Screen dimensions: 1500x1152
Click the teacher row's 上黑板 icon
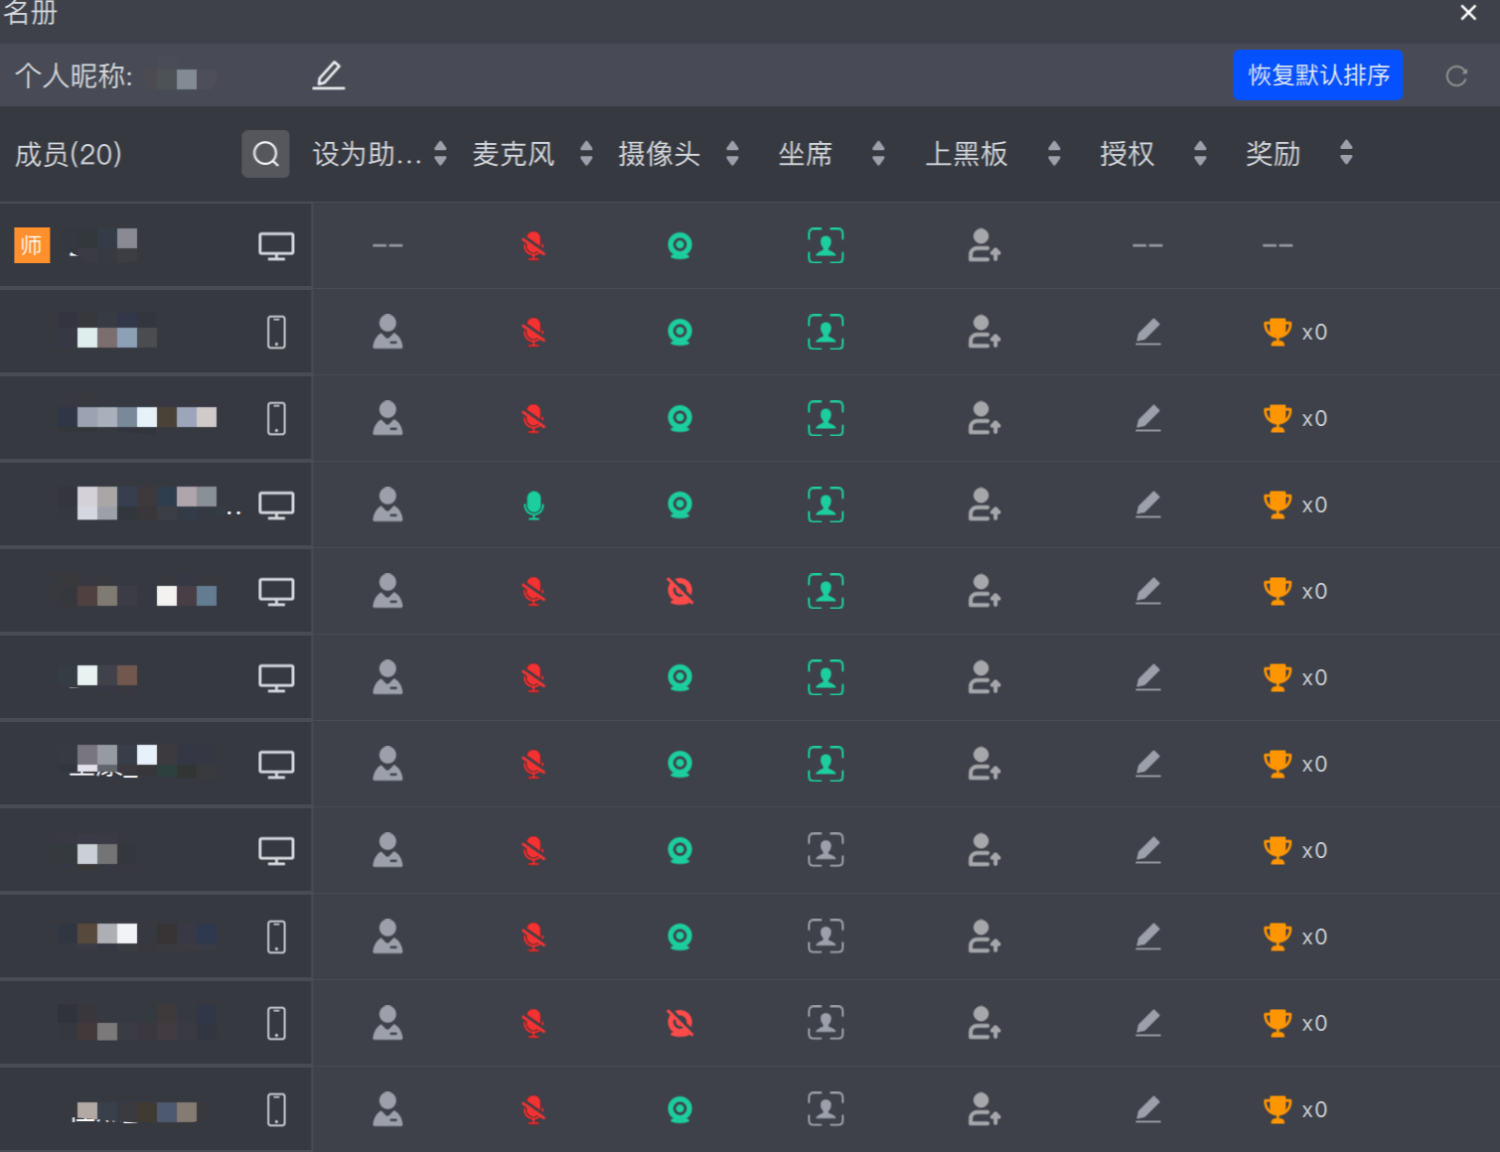984,246
